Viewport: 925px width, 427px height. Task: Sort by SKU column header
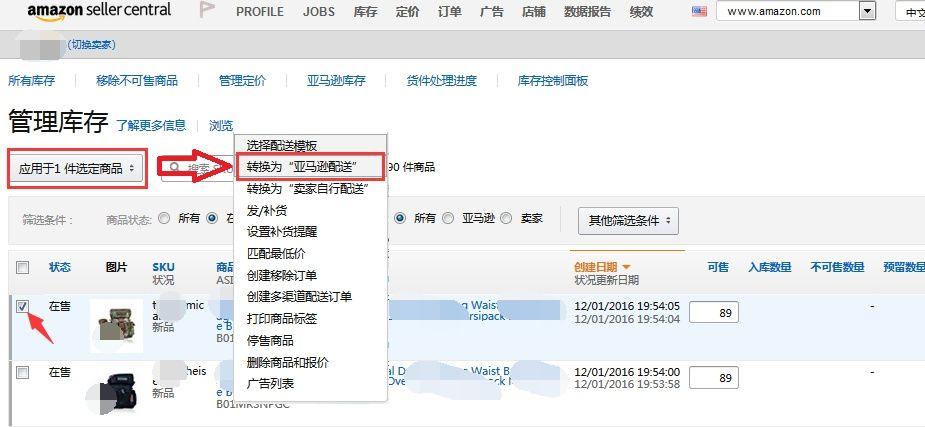pos(163,267)
